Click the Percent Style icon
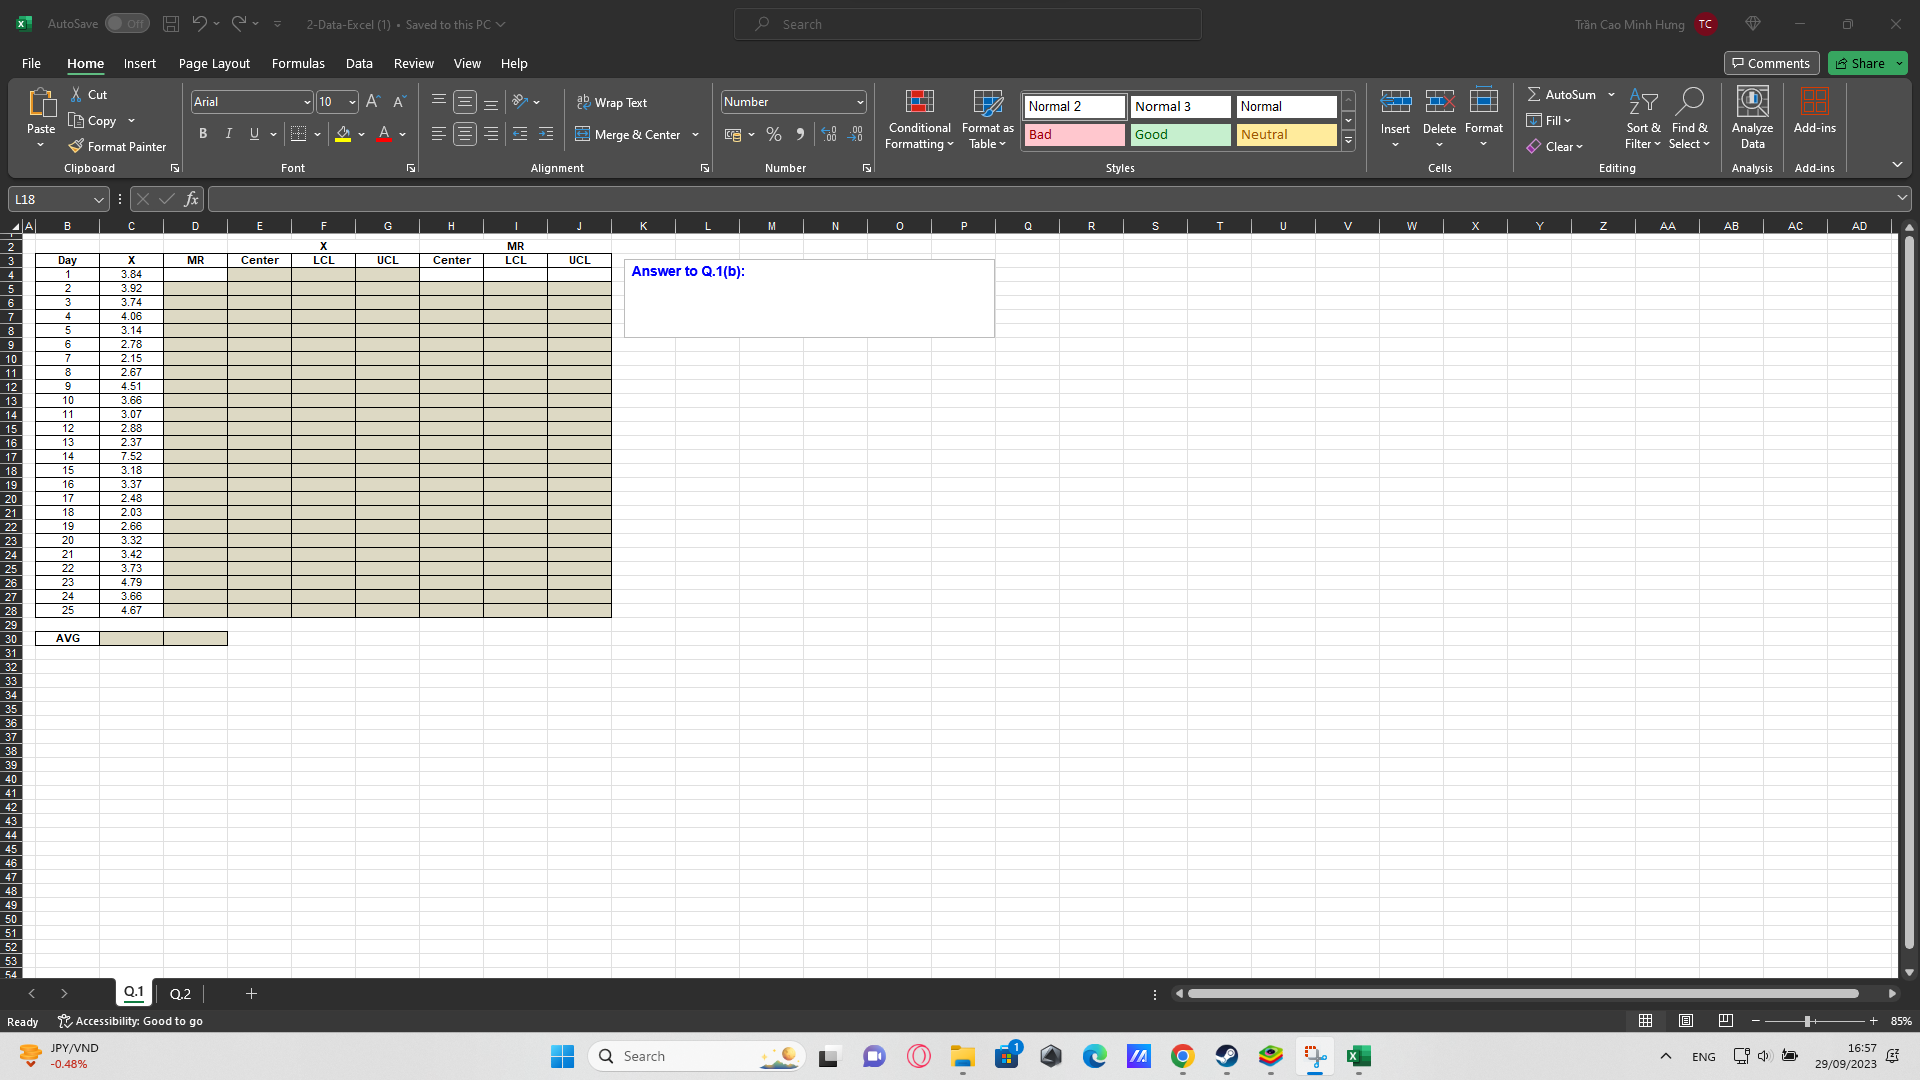This screenshot has height=1080, width=1920. coord(773,134)
